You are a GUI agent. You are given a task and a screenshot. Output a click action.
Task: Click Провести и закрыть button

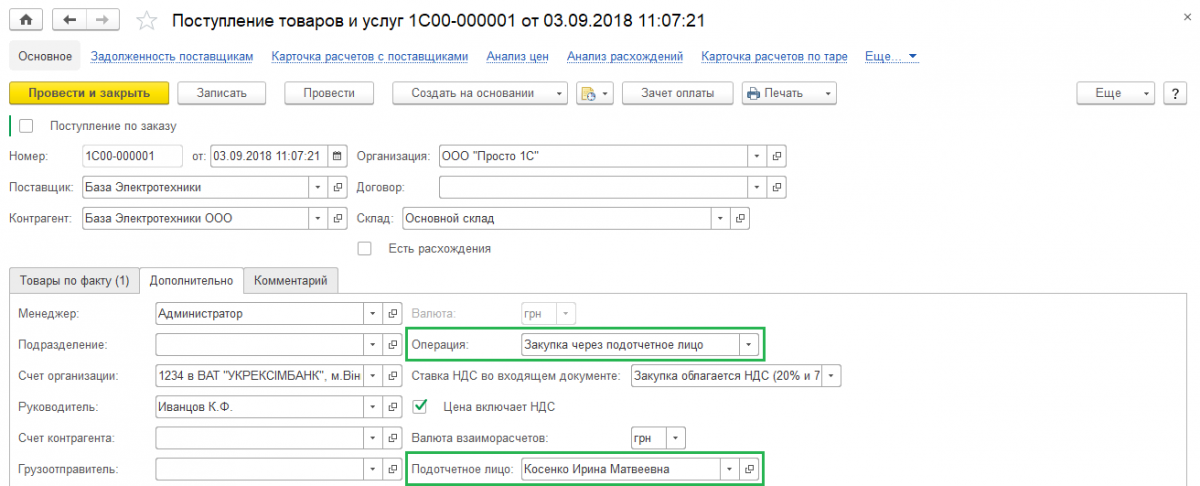[x=89, y=93]
